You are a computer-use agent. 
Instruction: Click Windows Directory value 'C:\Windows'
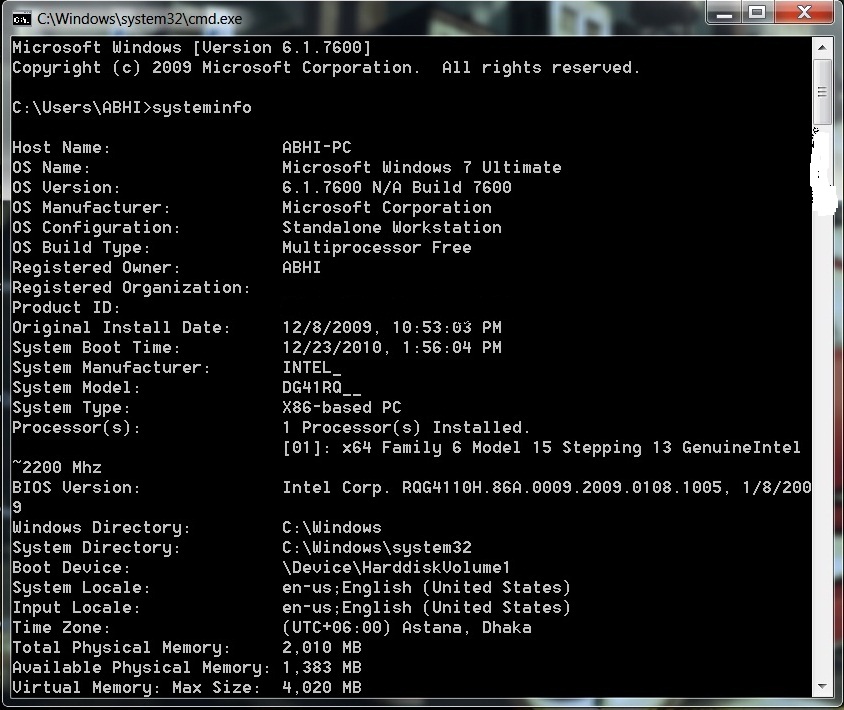tap(332, 528)
